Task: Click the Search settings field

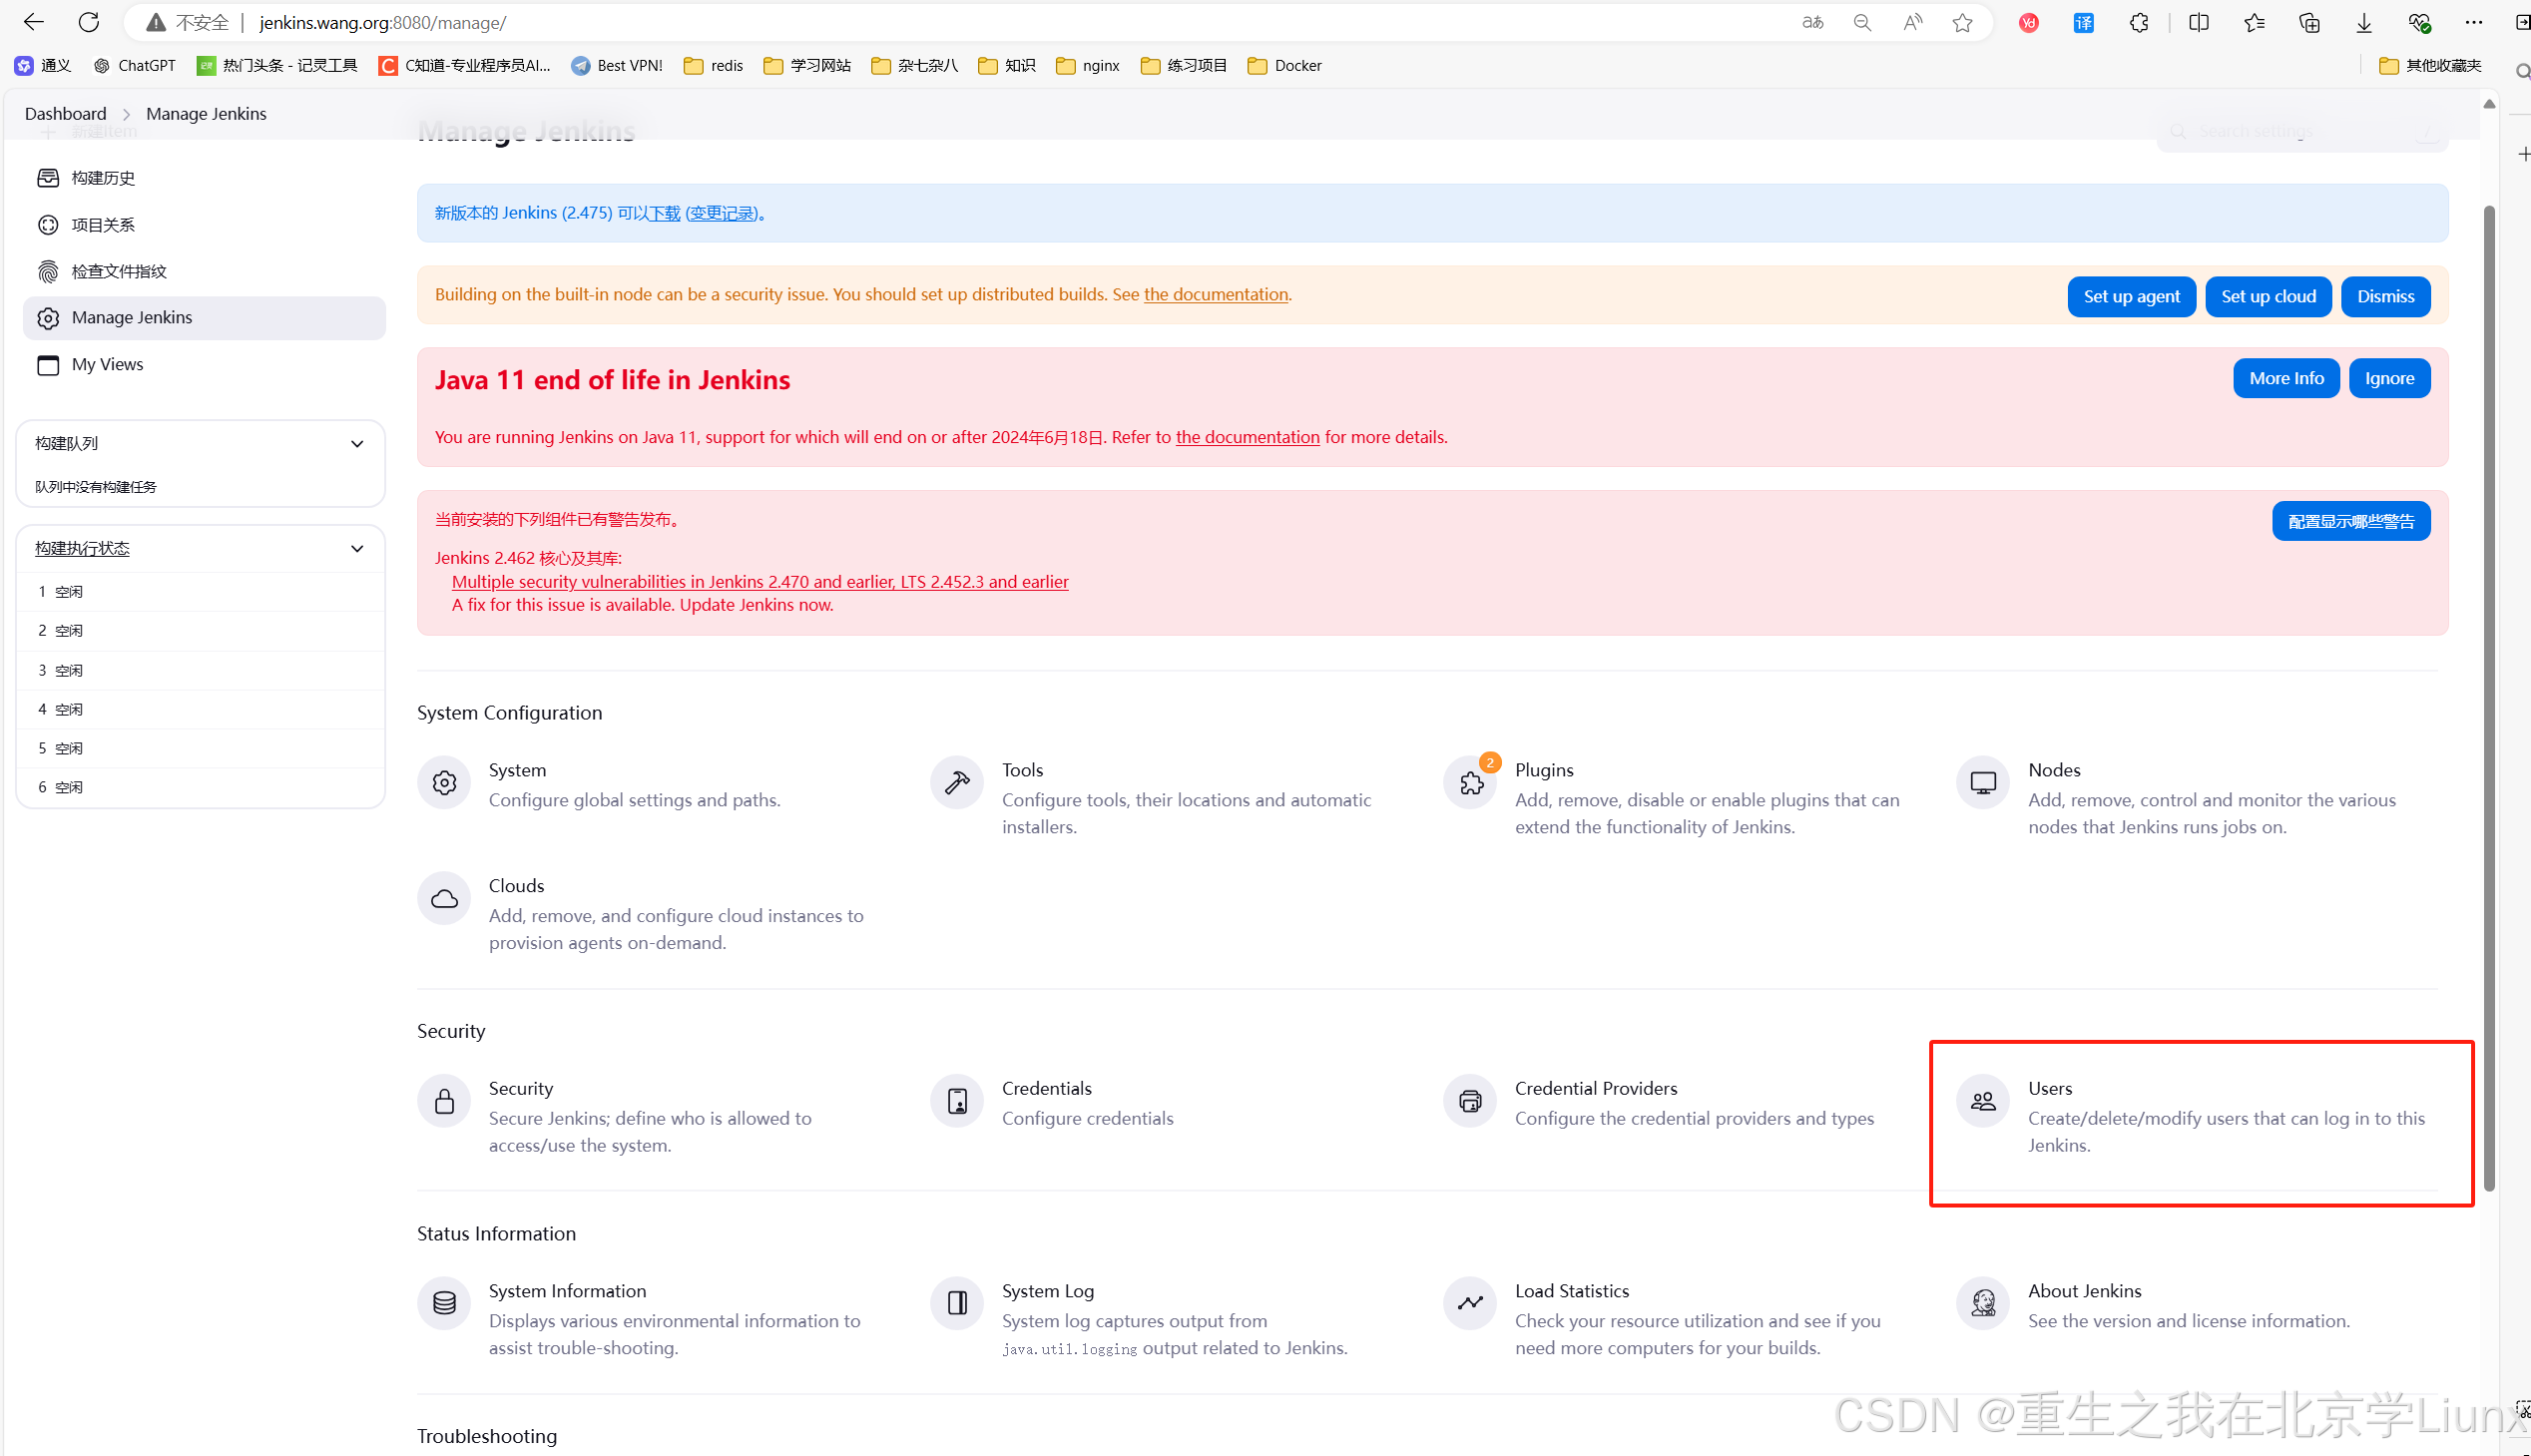Action: point(2301,132)
